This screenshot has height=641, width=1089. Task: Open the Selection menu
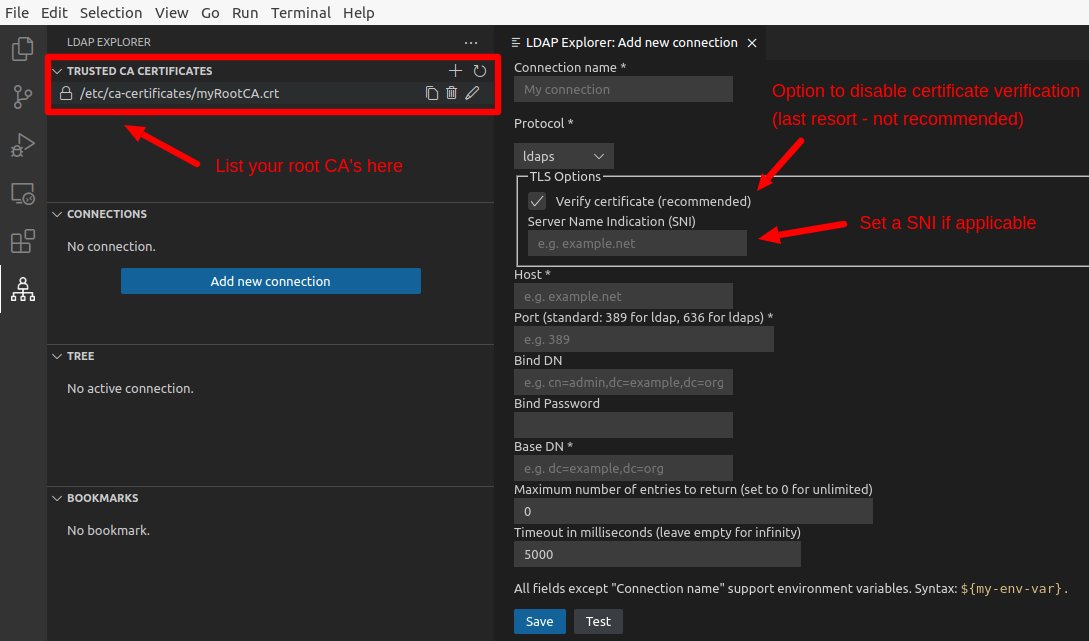coord(111,13)
